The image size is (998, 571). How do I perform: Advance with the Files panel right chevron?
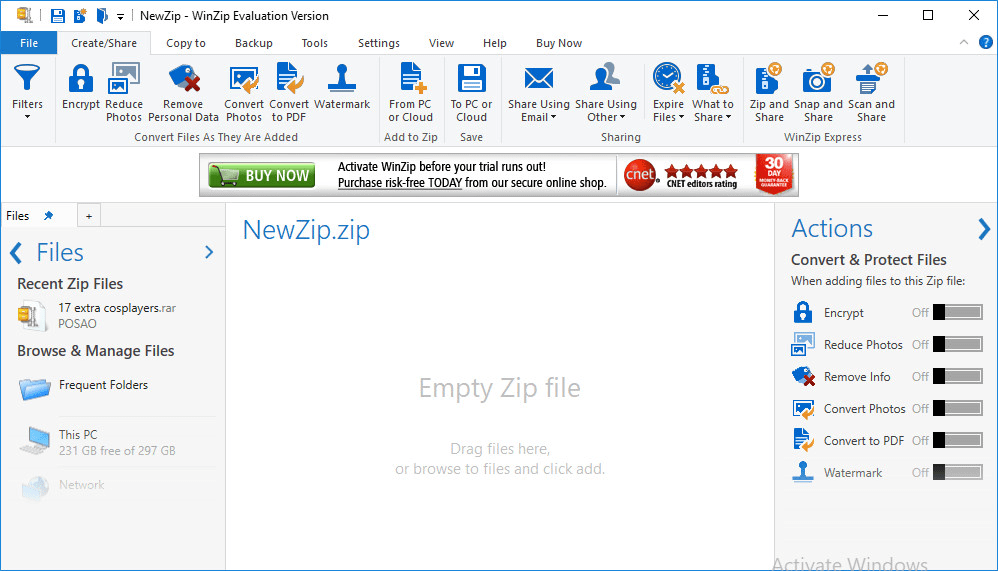point(209,252)
